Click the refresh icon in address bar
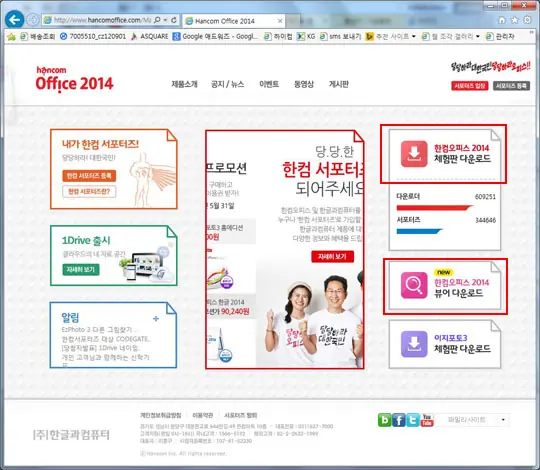The height and width of the screenshot is (470, 540). [x=174, y=20]
